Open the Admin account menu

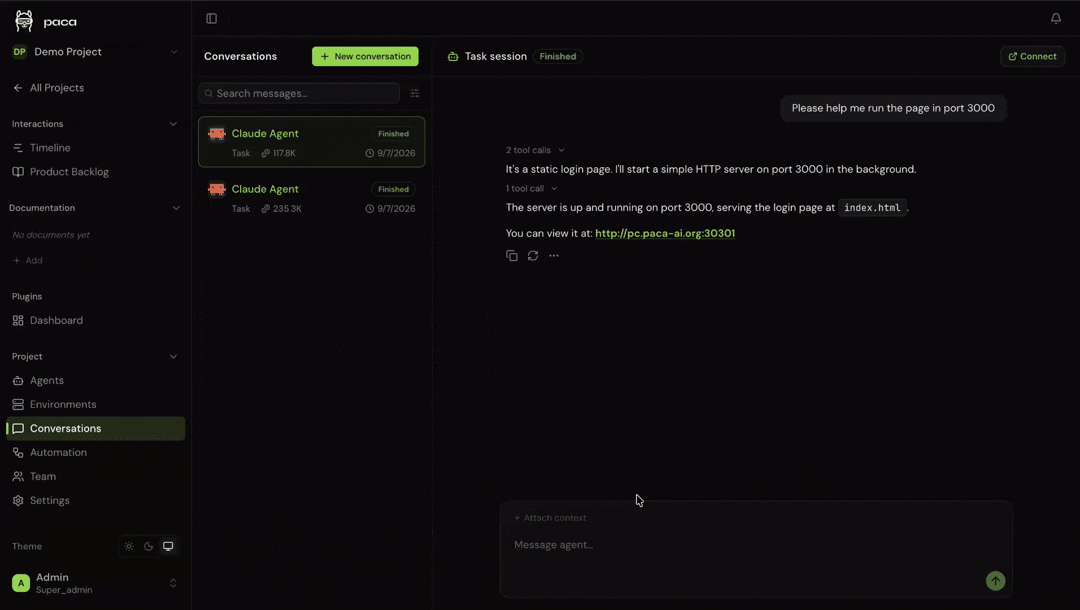pyautogui.click(x=95, y=583)
